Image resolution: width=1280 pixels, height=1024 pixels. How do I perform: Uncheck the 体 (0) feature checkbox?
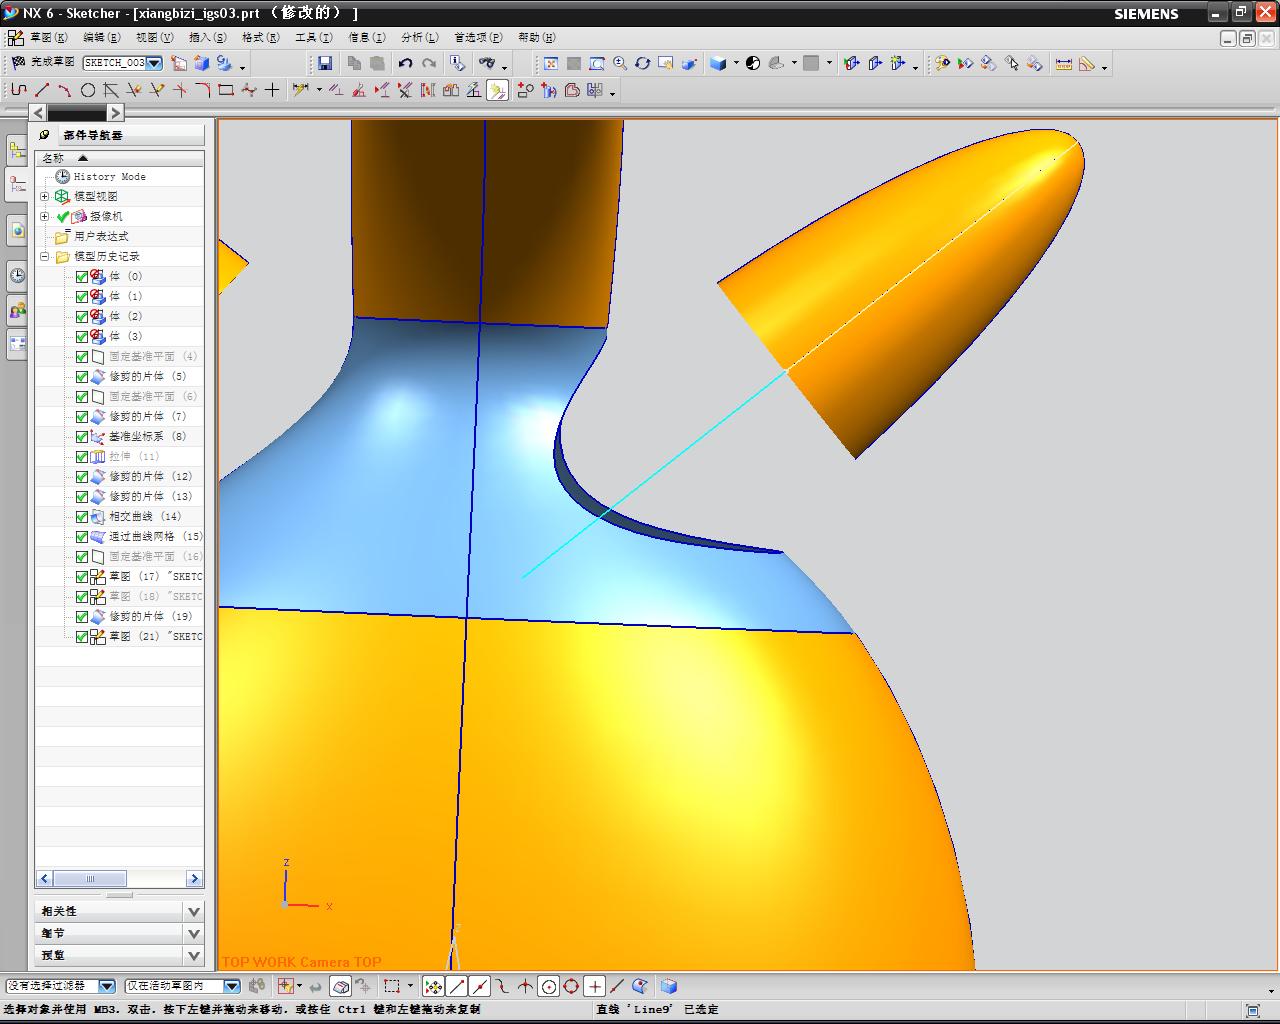pyautogui.click(x=82, y=277)
